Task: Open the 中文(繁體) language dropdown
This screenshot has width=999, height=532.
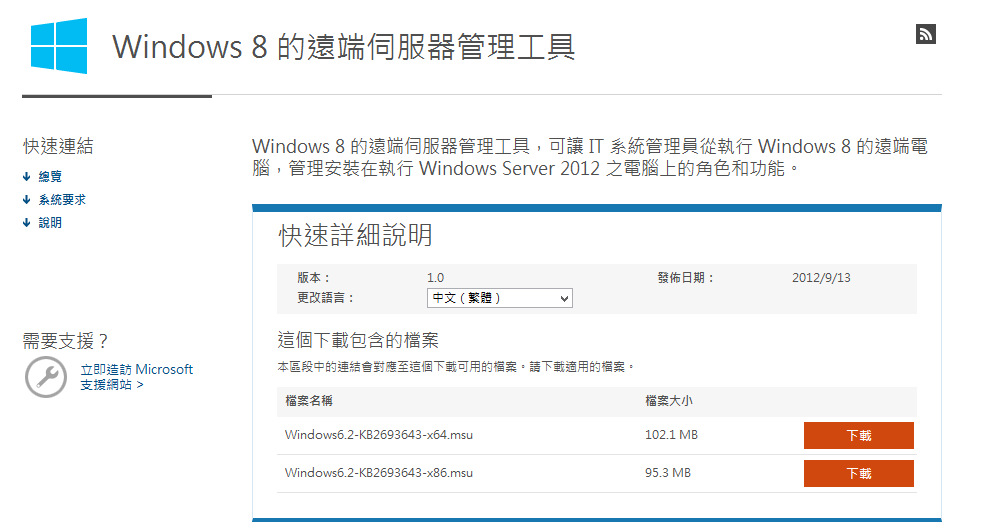Action: pyautogui.click(x=500, y=298)
